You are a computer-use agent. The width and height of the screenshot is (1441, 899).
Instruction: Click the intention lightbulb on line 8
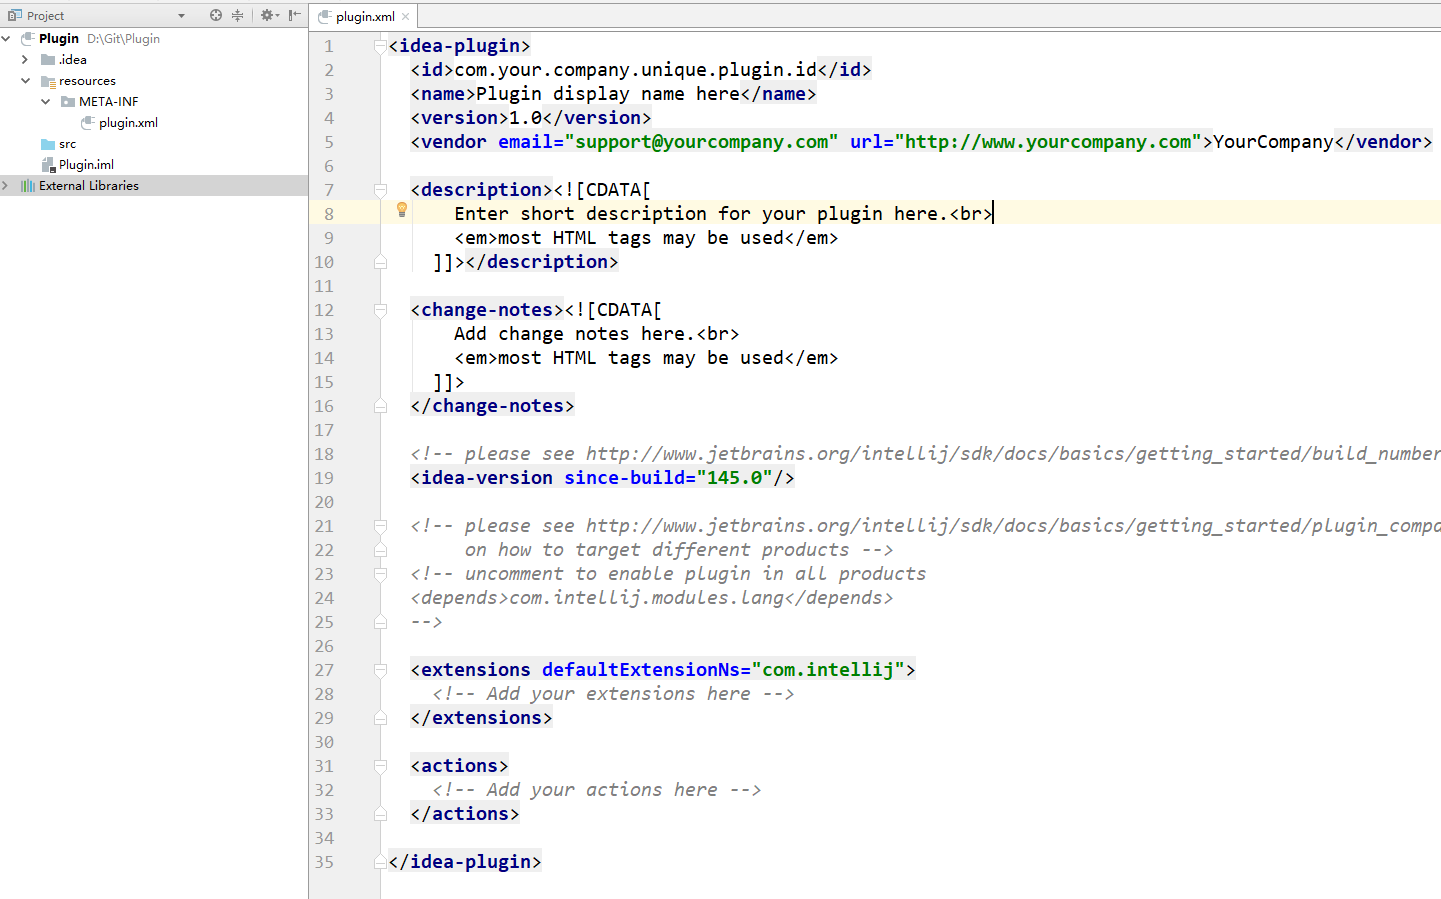402,210
